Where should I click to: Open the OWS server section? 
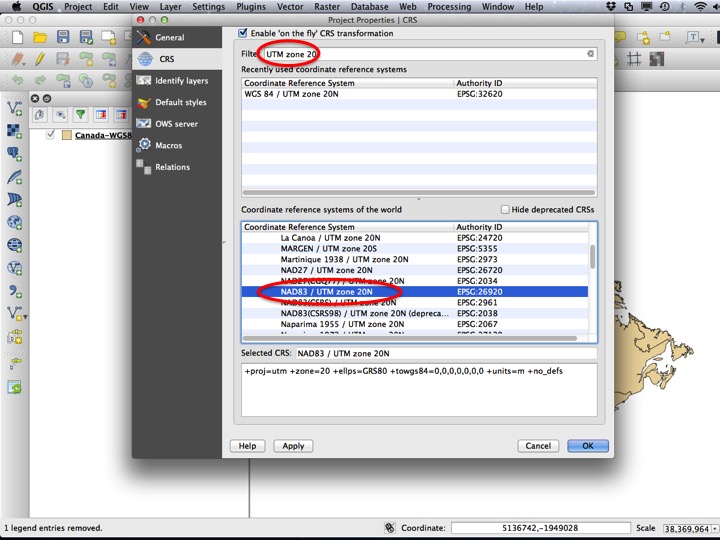tap(177, 124)
